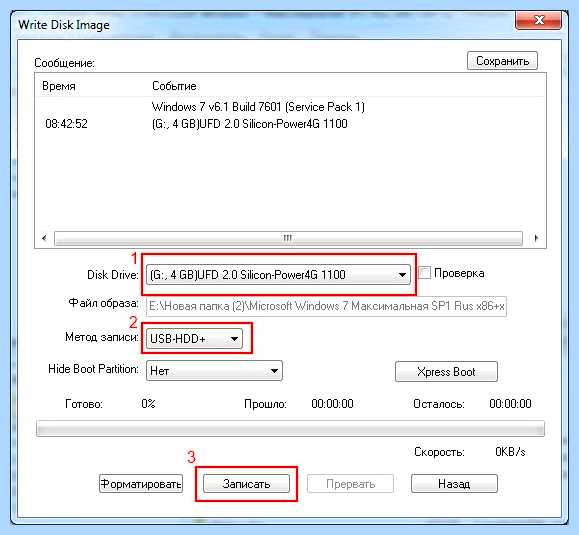Click the Время column header
Image resolution: width=579 pixels, height=535 pixels.
click(59, 86)
